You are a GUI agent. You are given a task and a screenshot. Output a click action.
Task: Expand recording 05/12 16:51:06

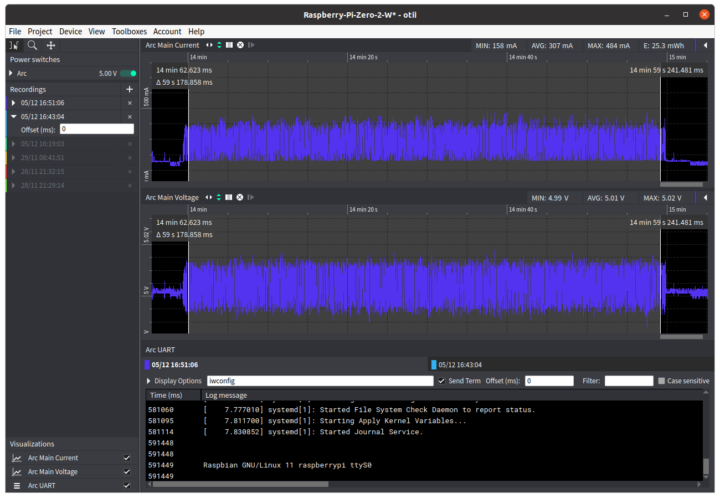(13, 103)
